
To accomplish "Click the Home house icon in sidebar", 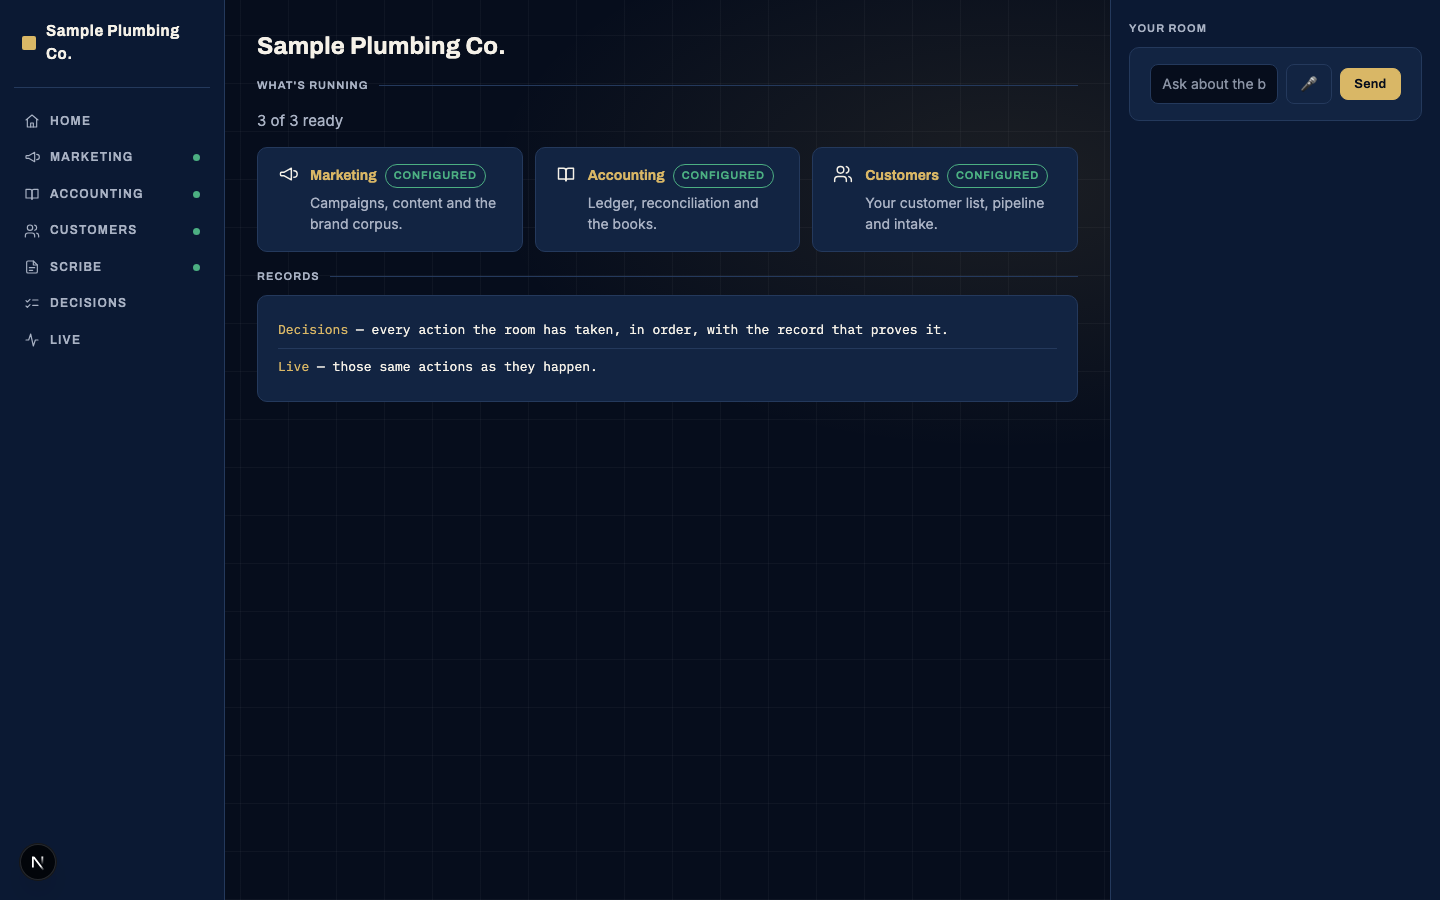I will 32,121.
